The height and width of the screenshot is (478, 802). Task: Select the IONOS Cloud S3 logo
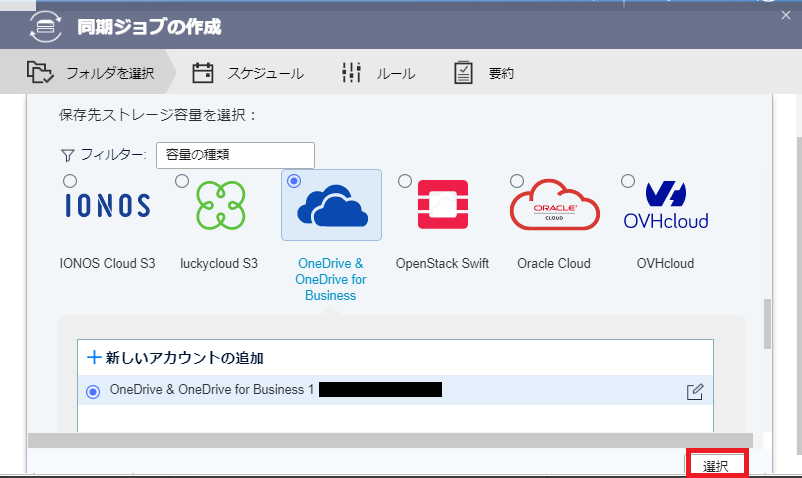coord(108,206)
